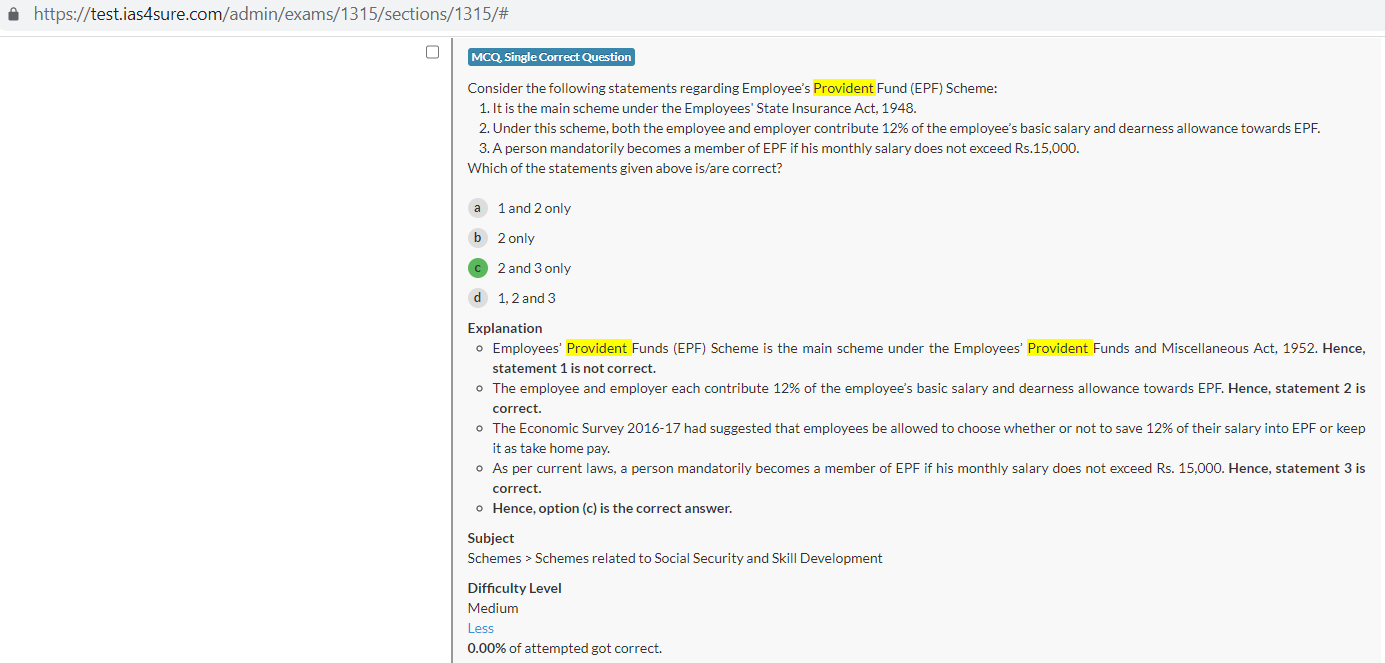Click the 'Medium' difficulty value
The width and height of the screenshot is (1385, 663).
click(x=493, y=608)
